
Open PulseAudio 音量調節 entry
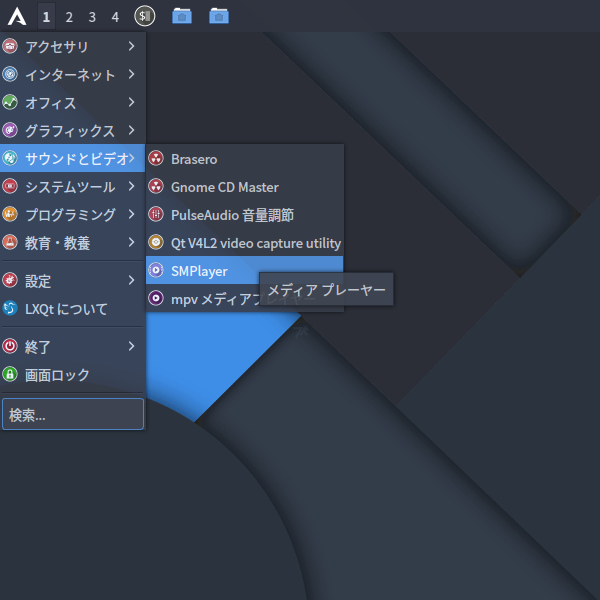245,215
